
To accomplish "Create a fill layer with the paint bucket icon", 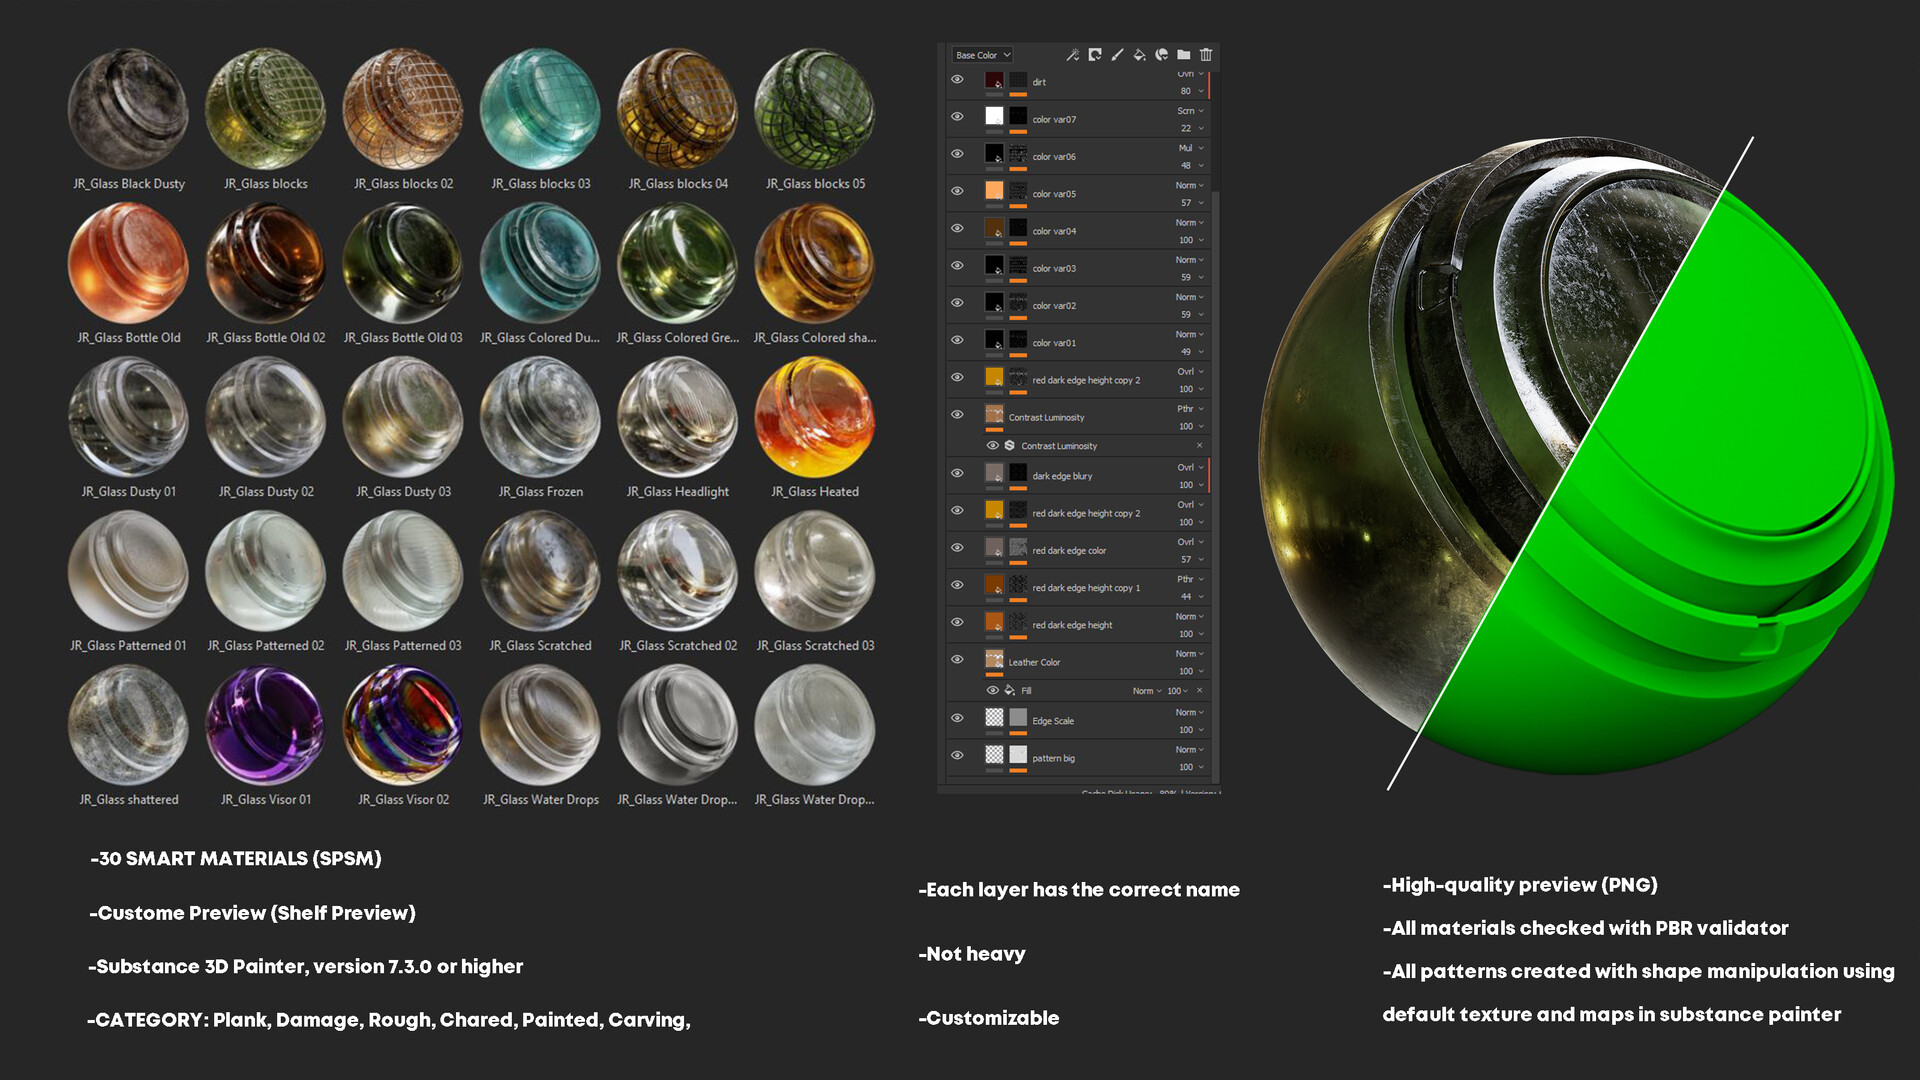I will (x=1139, y=56).
